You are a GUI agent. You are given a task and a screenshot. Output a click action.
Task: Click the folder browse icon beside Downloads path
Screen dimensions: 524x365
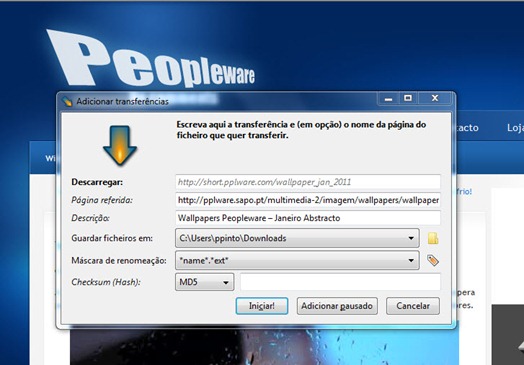(433, 238)
